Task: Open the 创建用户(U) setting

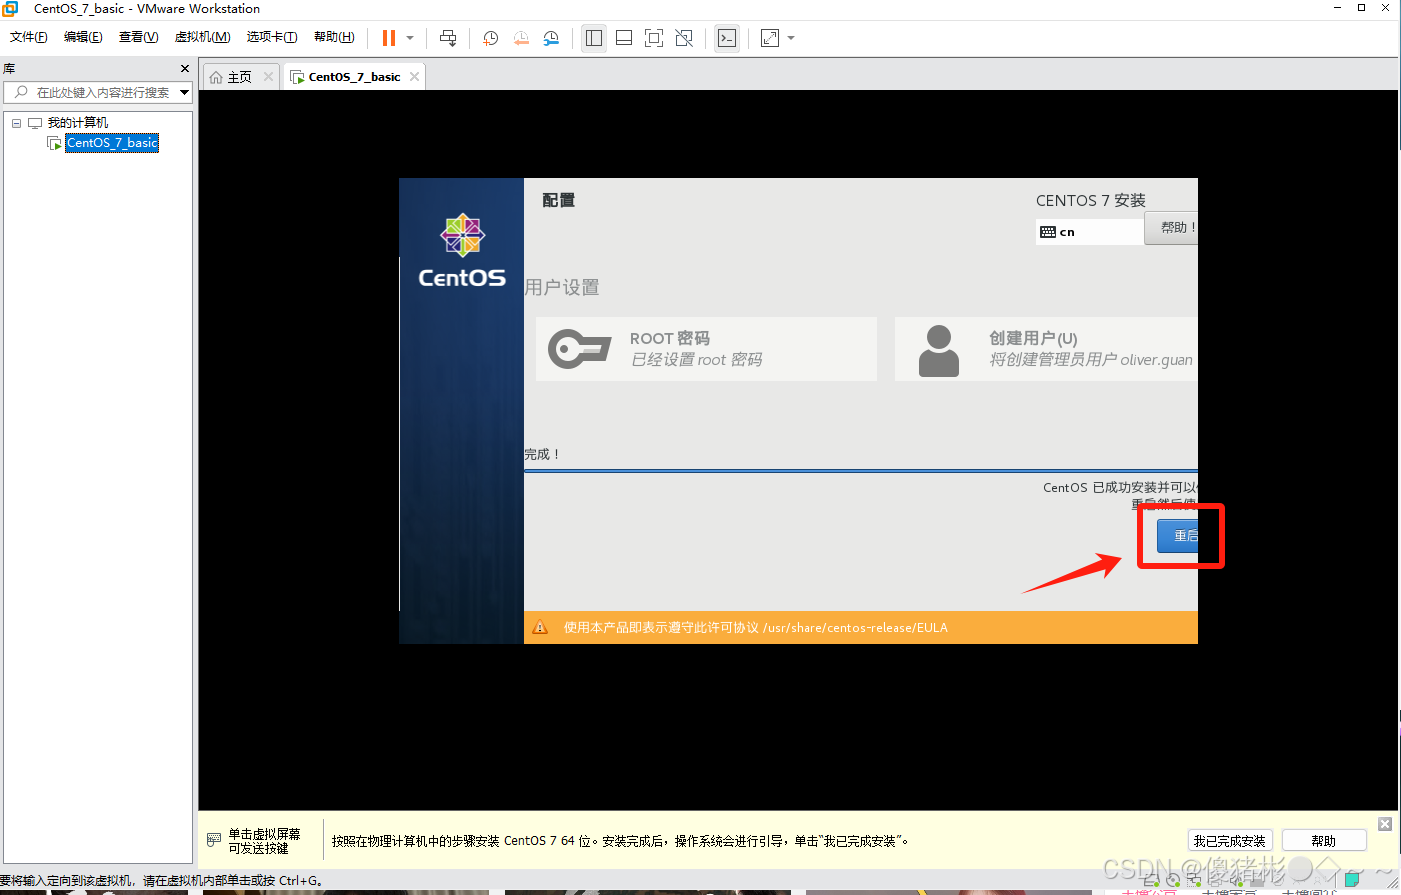Action: click(x=1046, y=349)
